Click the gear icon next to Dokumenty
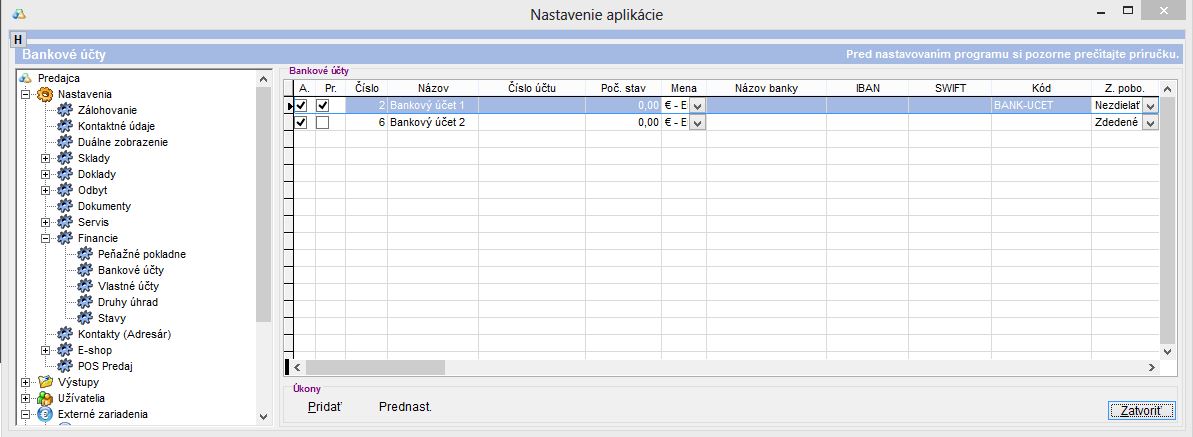Screen dimensions: 1193x437 pos(66,206)
